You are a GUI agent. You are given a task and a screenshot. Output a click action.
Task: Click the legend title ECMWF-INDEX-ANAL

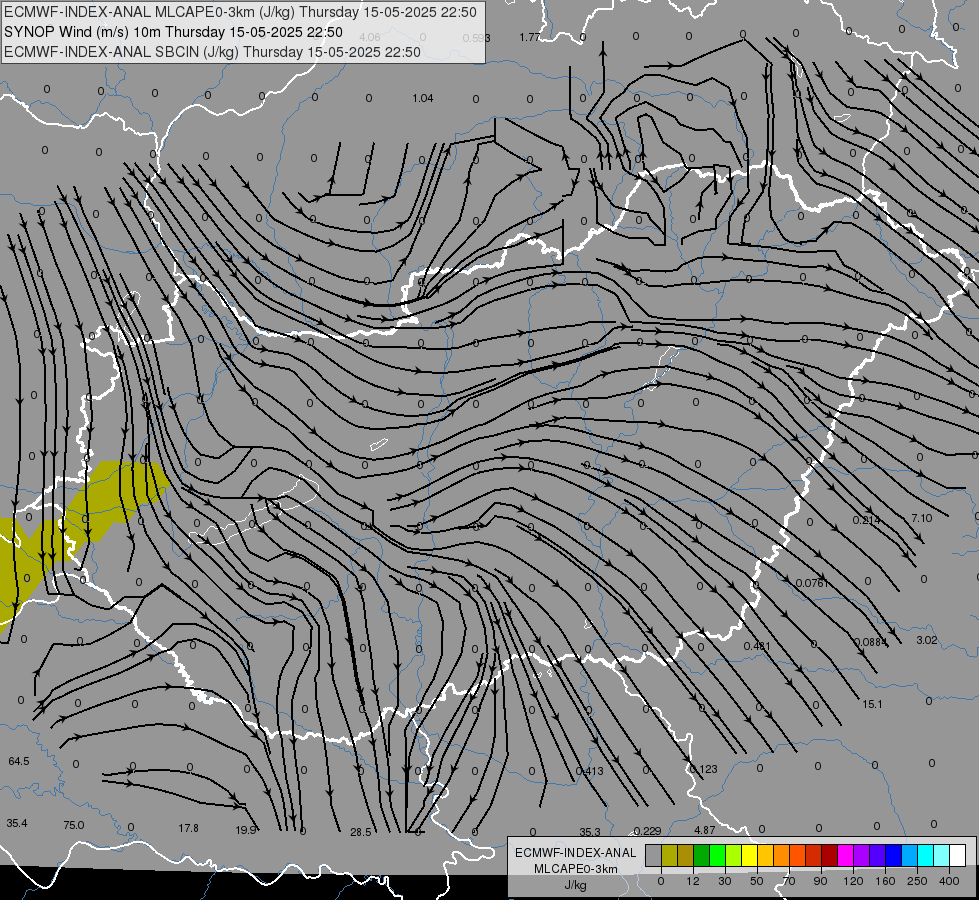576,853
